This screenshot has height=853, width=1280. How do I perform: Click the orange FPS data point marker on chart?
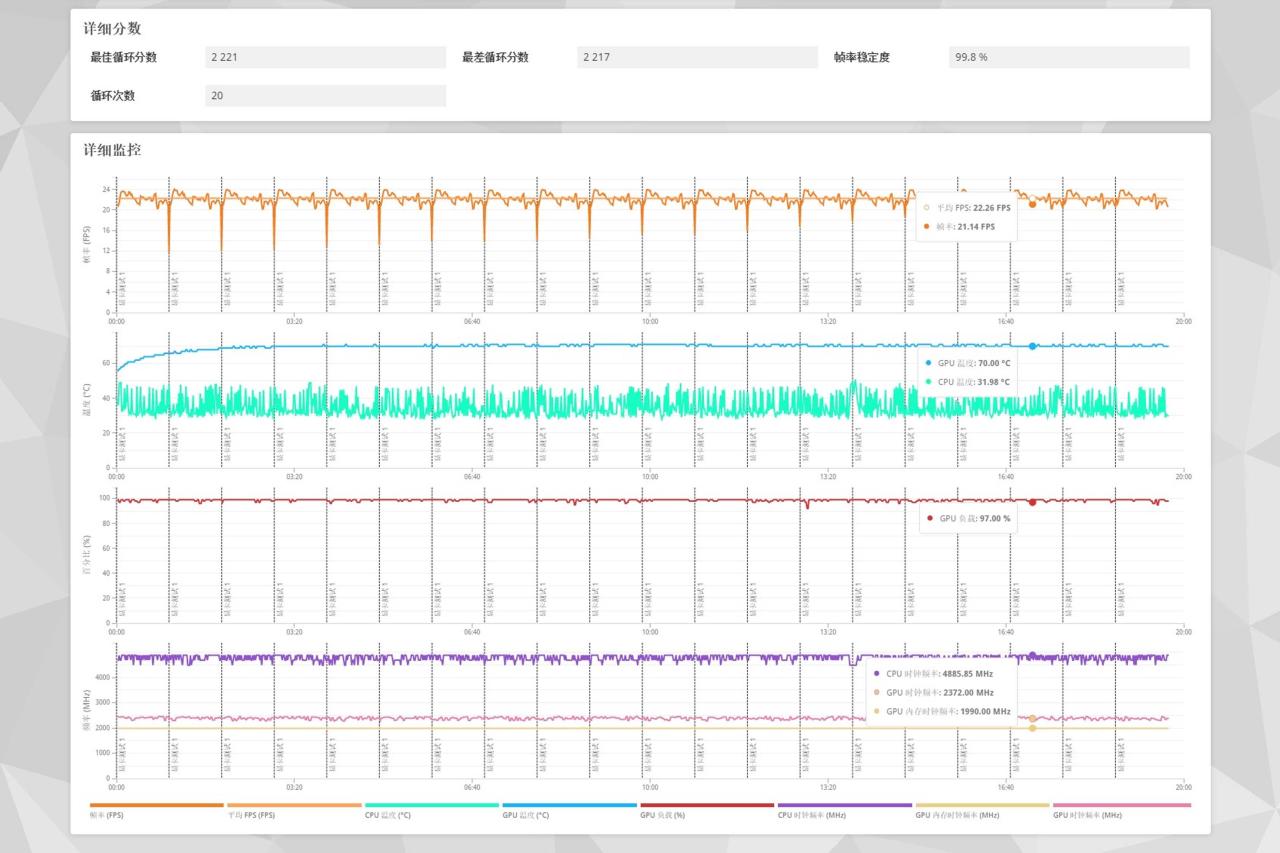(x=1032, y=204)
